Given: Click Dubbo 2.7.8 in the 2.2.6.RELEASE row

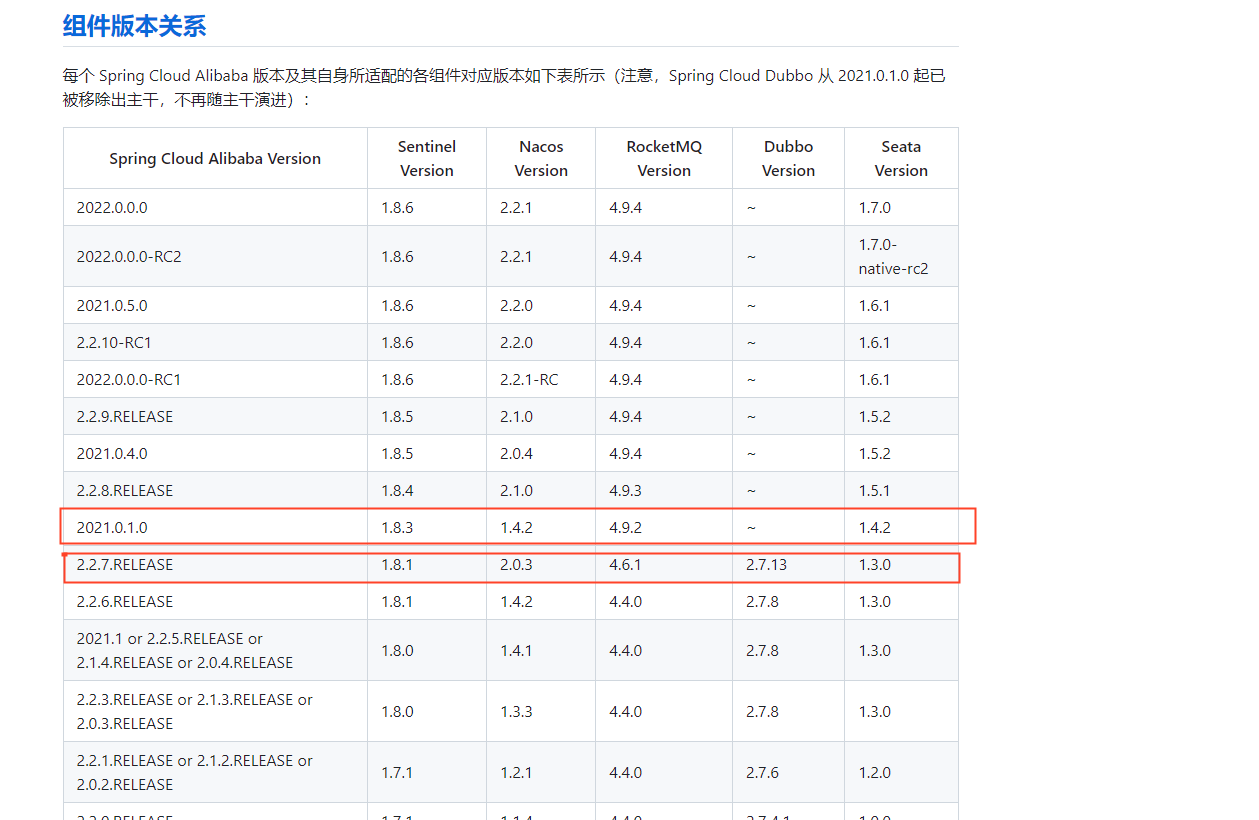Looking at the screenshot, I should pyautogui.click(x=762, y=601).
